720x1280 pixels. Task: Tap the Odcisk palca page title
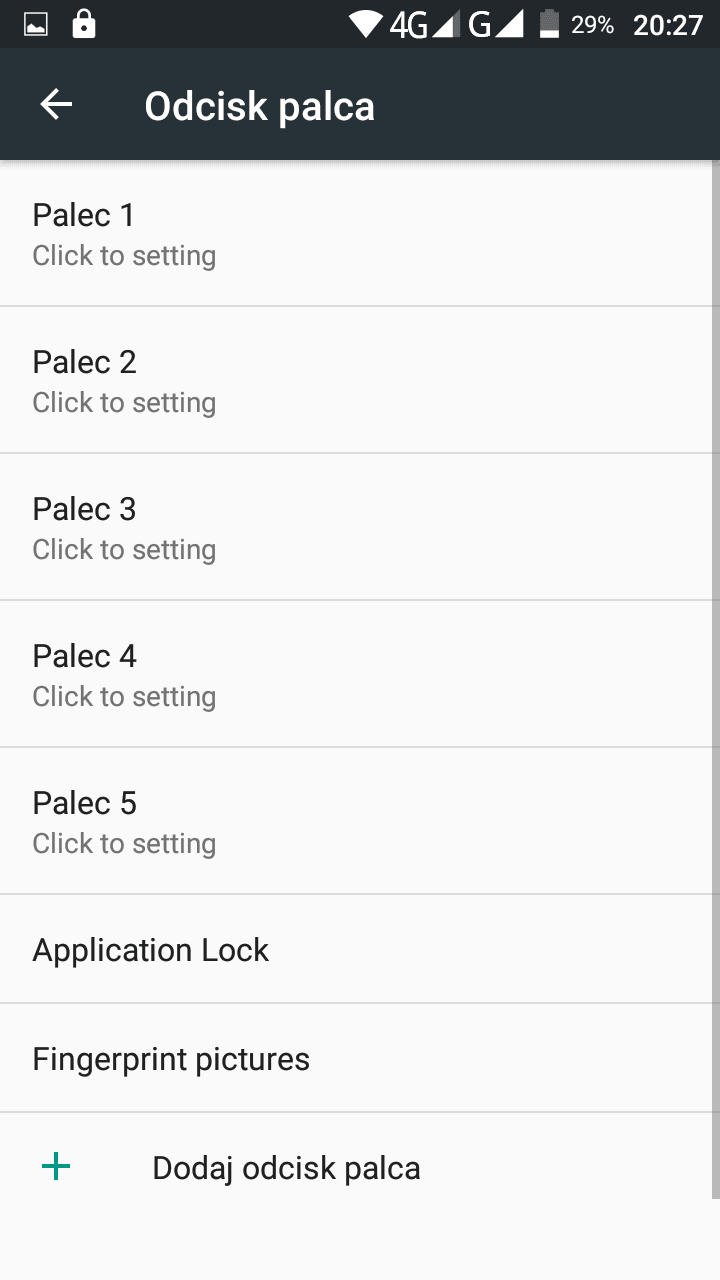coord(259,106)
